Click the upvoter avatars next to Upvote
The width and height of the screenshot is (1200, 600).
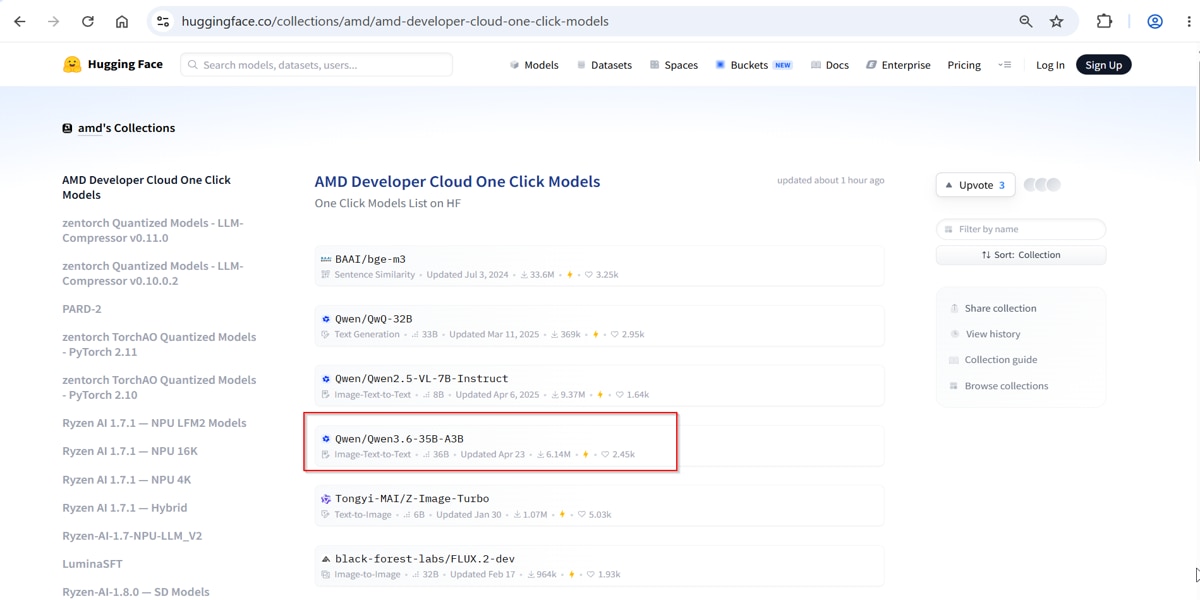(x=1042, y=185)
